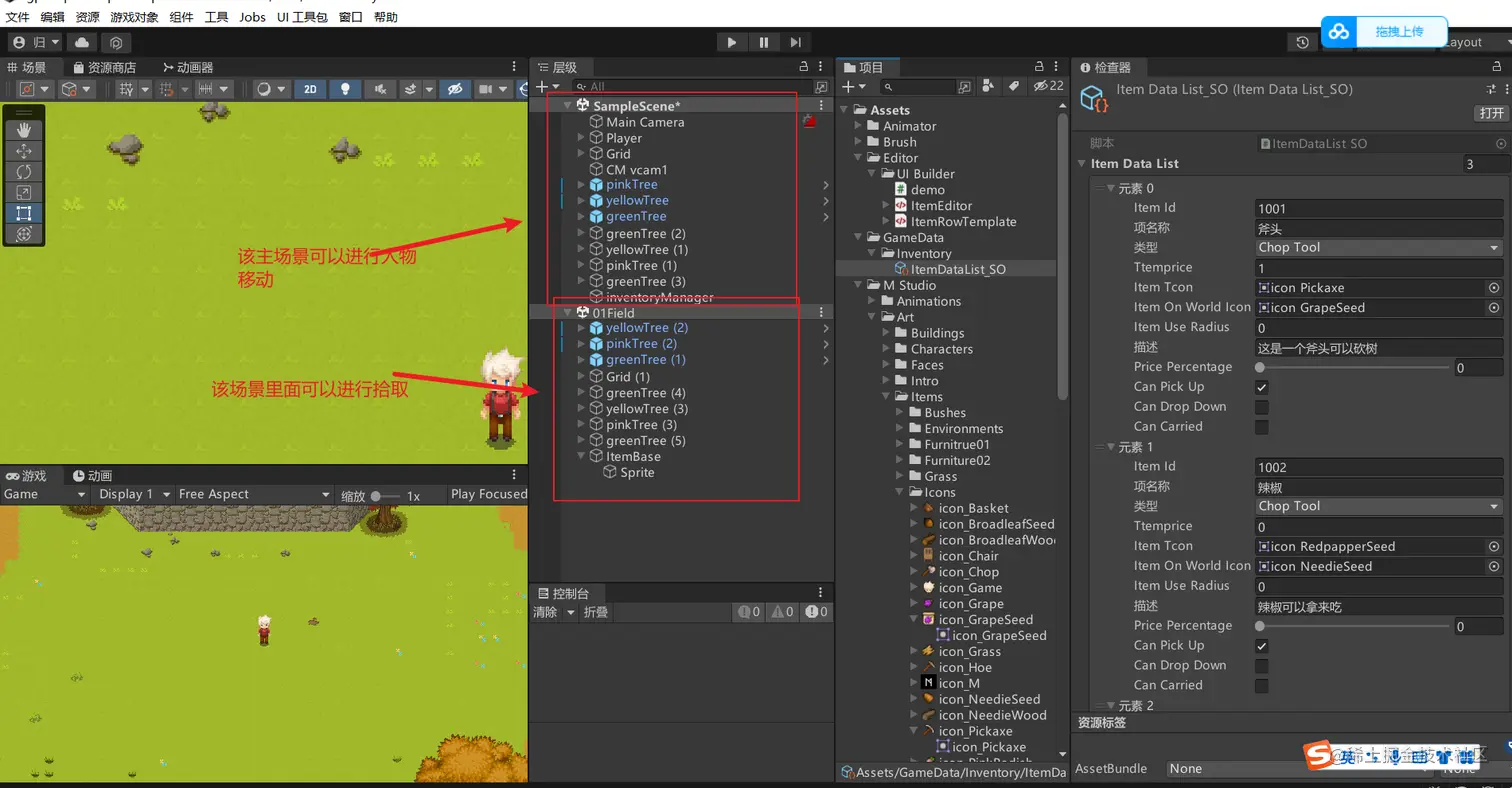
Task: Lock the Project panel
Action: pyautogui.click(x=1039, y=67)
